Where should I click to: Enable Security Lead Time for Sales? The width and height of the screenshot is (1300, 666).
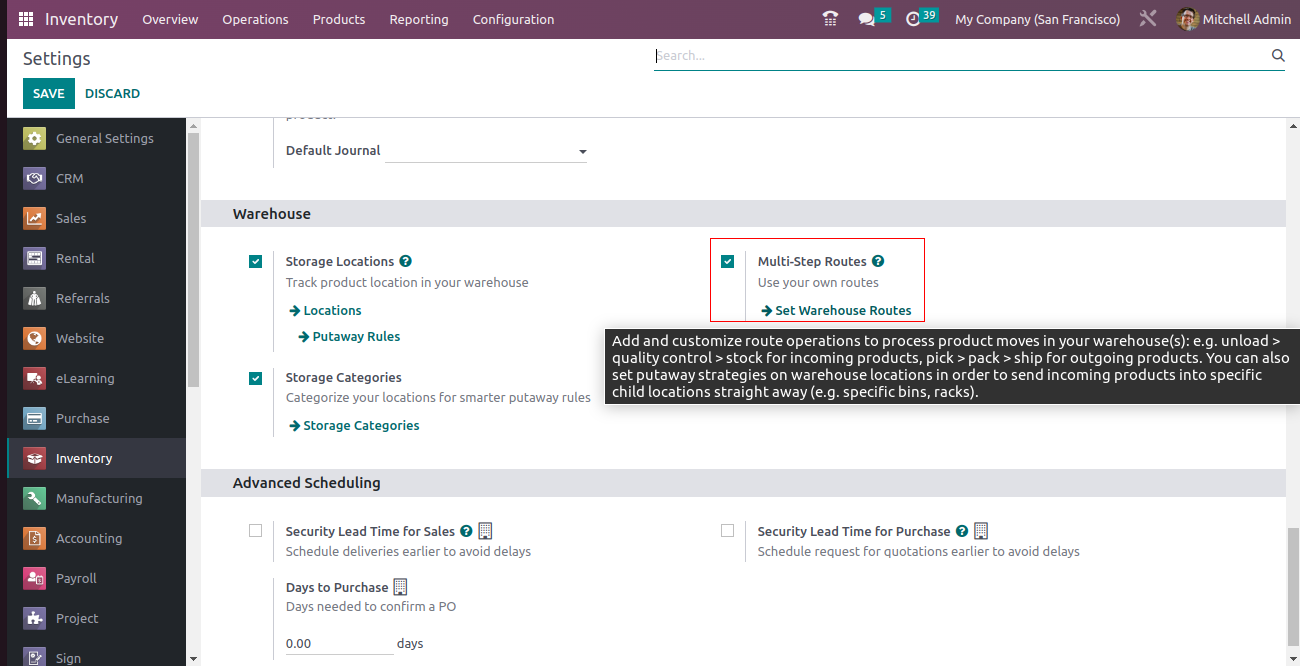(x=256, y=531)
